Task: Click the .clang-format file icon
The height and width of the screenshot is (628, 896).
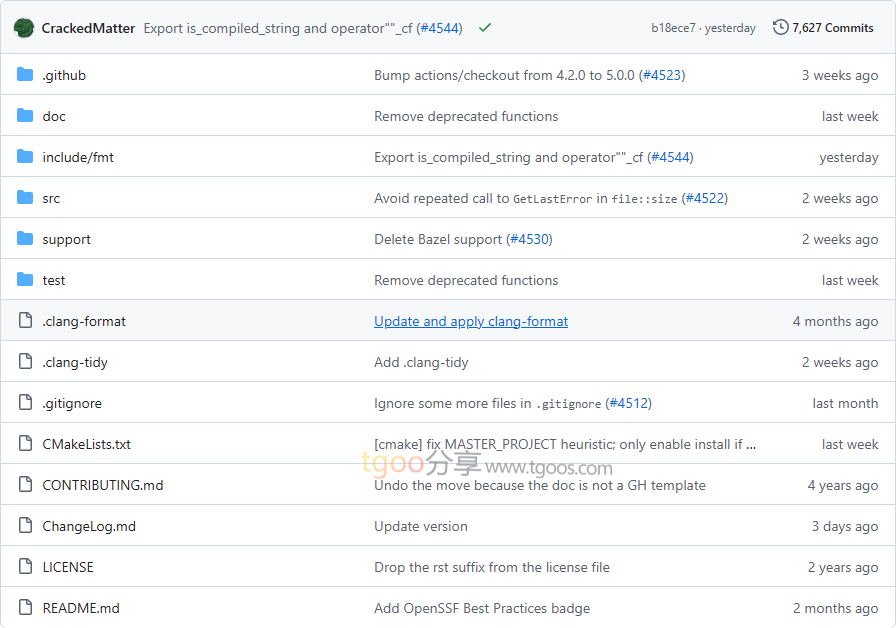Action: pos(25,321)
